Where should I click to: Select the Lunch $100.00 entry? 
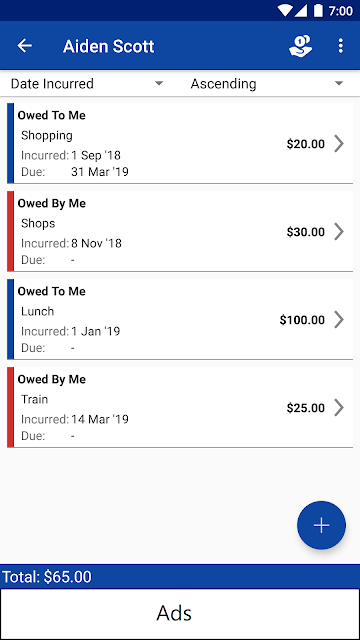pos(180,320)
